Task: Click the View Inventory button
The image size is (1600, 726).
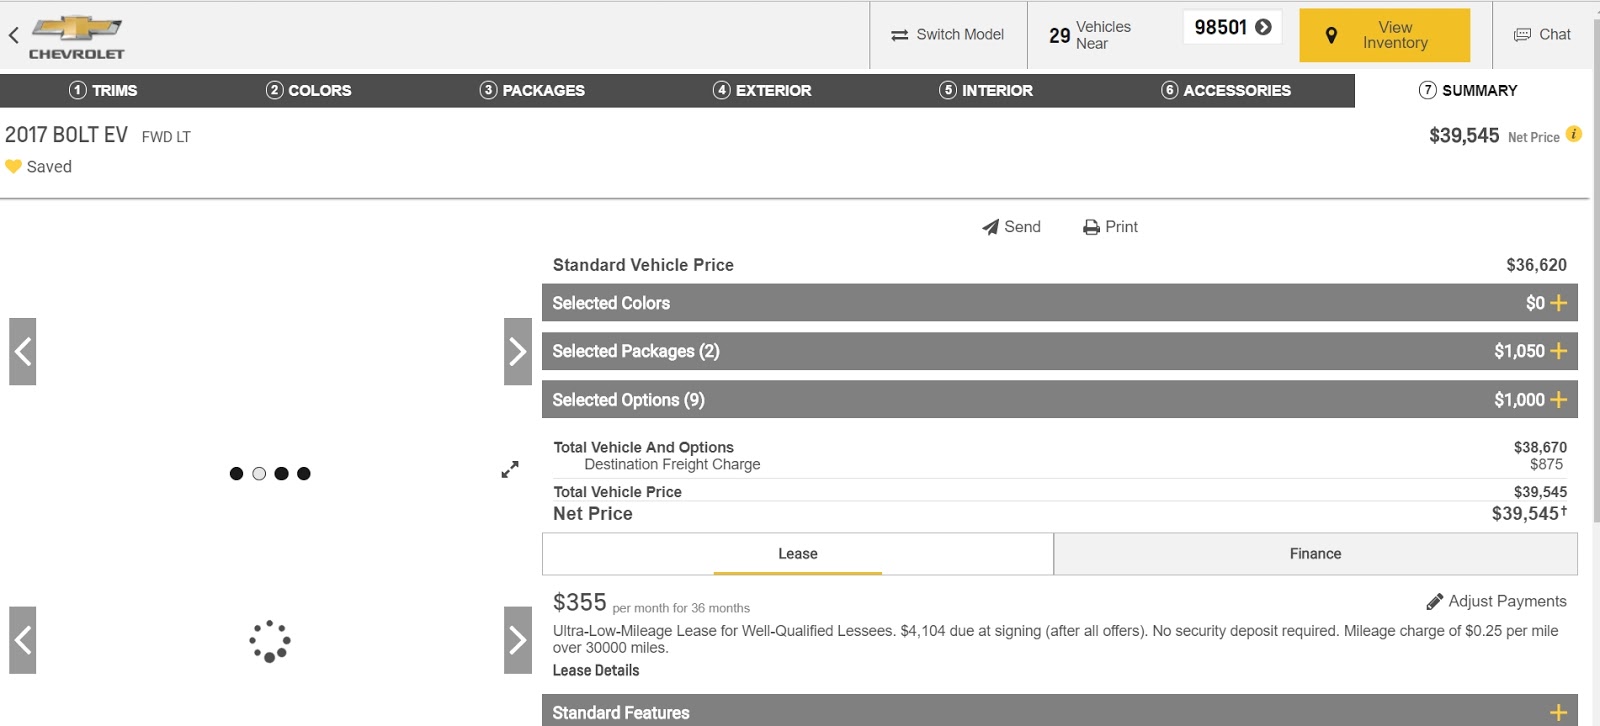Action: tap(1384, 35)
